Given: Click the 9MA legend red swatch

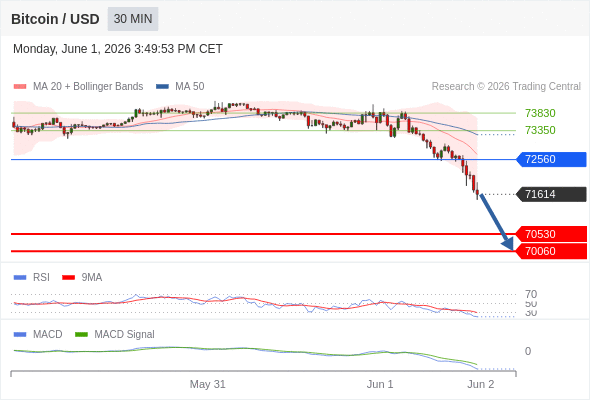Looking at the screenshot, I should (x=68, y=278).
